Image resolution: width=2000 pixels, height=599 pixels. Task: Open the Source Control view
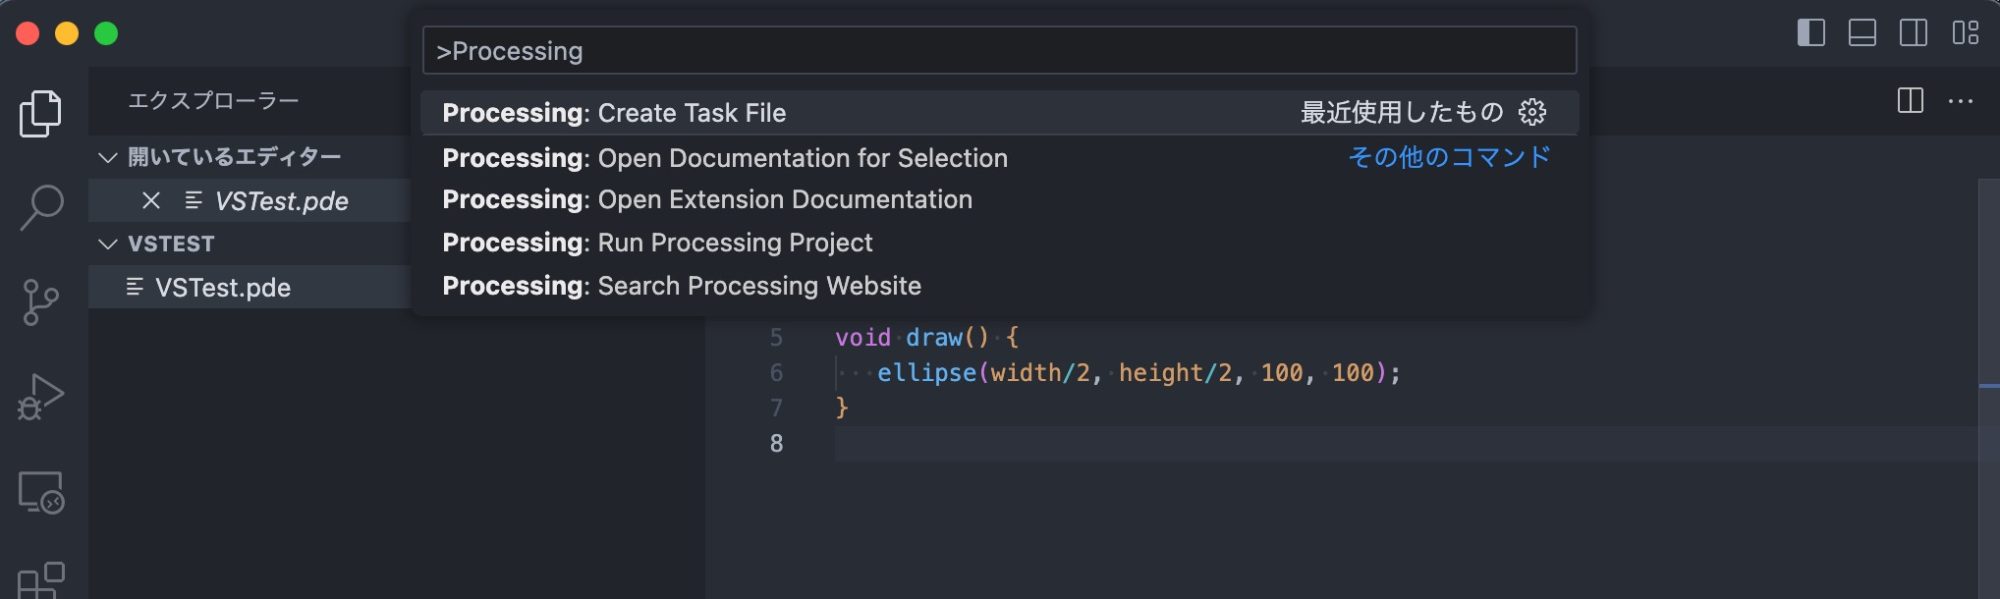point(40,302)
